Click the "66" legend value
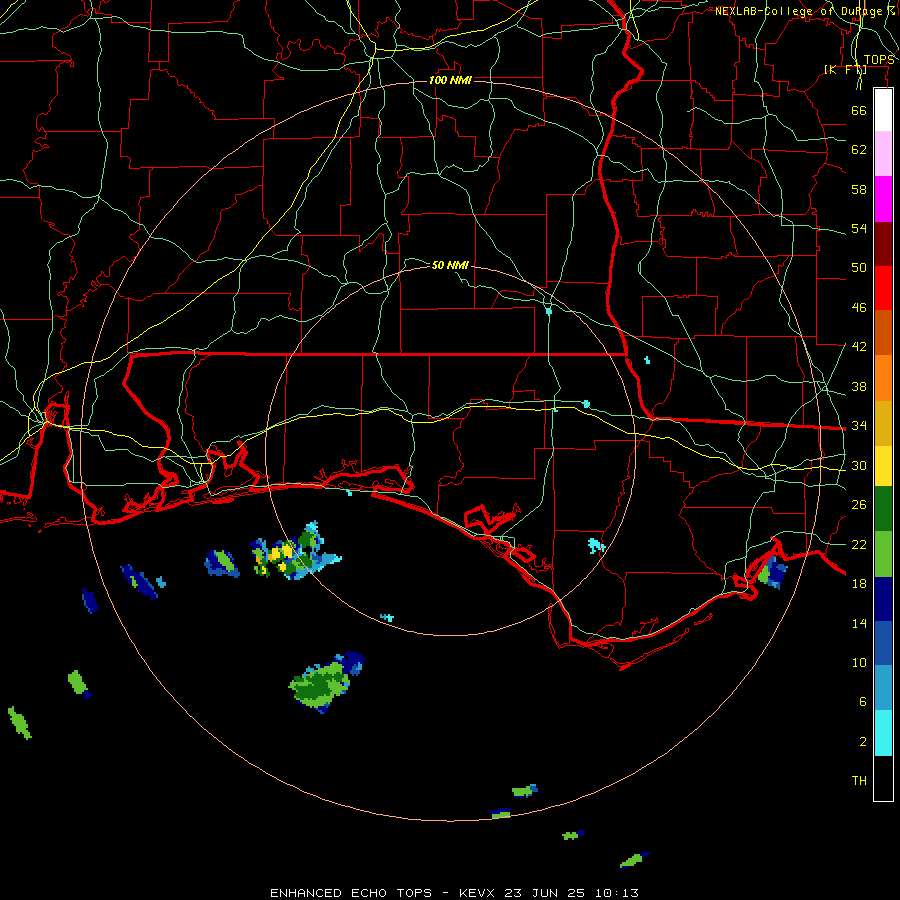 pyautogui.click(x=859, y=110)
